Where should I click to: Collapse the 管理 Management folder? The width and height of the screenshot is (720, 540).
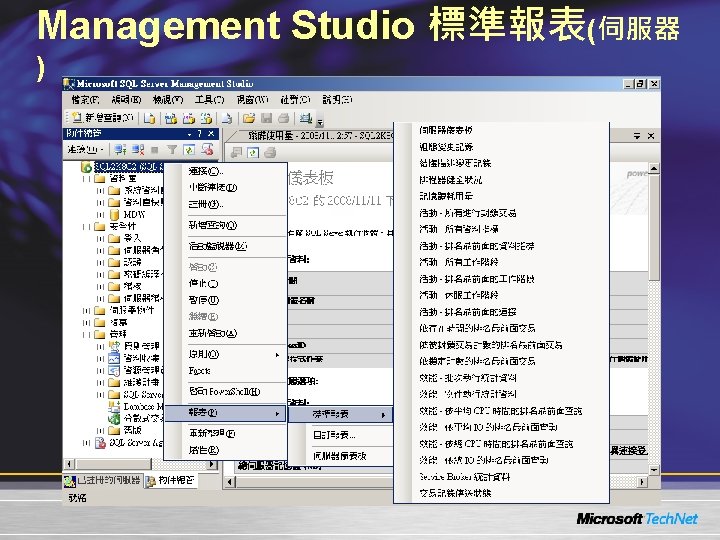[86, 334]
